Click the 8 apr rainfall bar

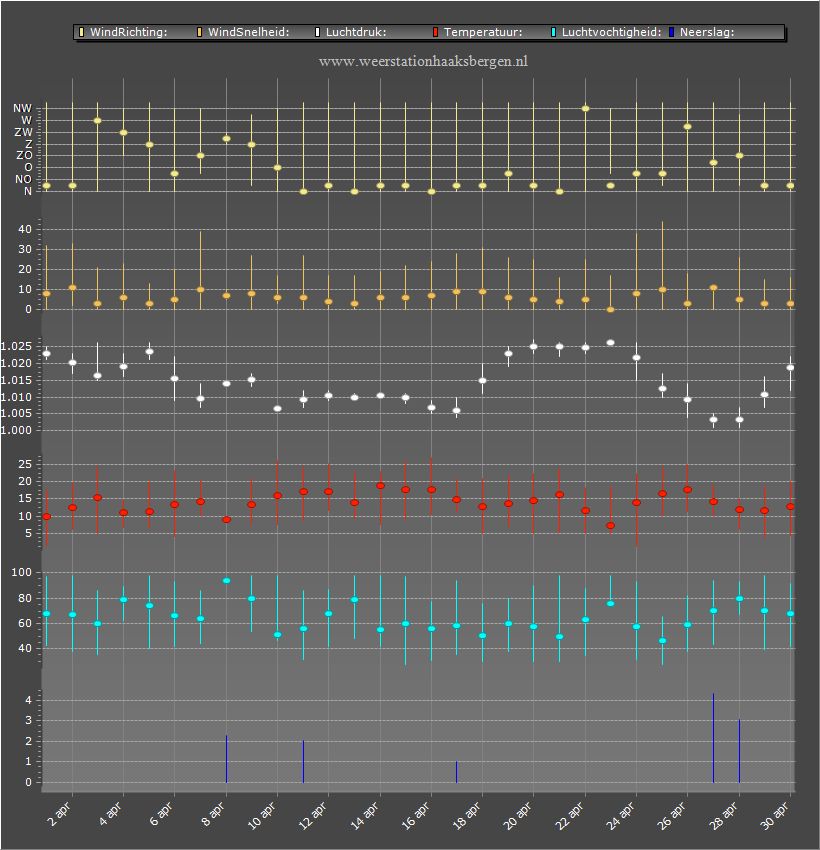pos(227,759)
